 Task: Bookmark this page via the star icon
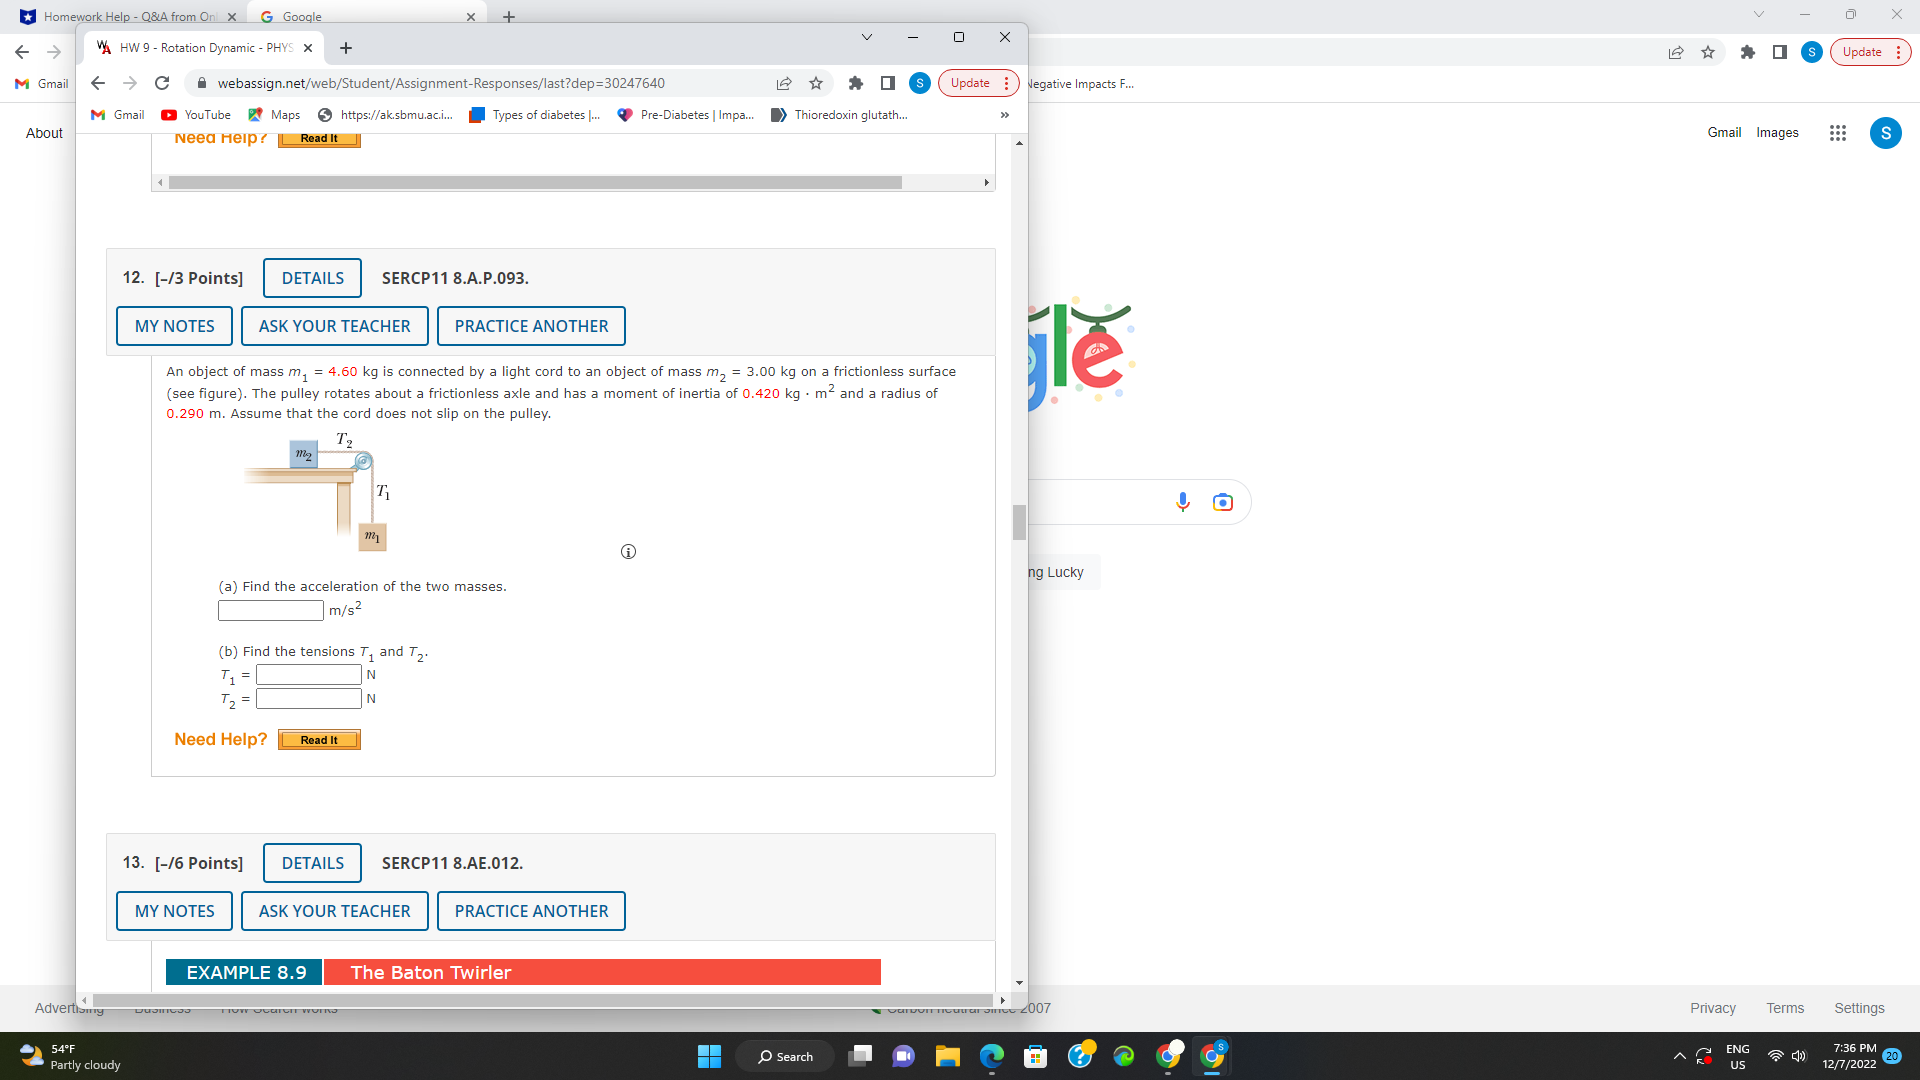pos(816,83)
